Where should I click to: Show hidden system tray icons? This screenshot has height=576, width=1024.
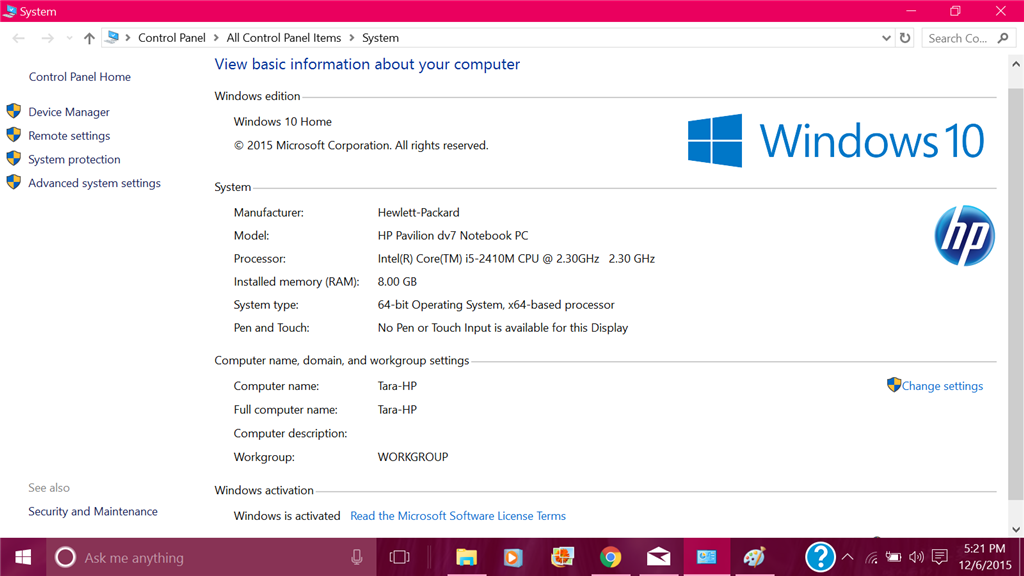tap(848, 557)
